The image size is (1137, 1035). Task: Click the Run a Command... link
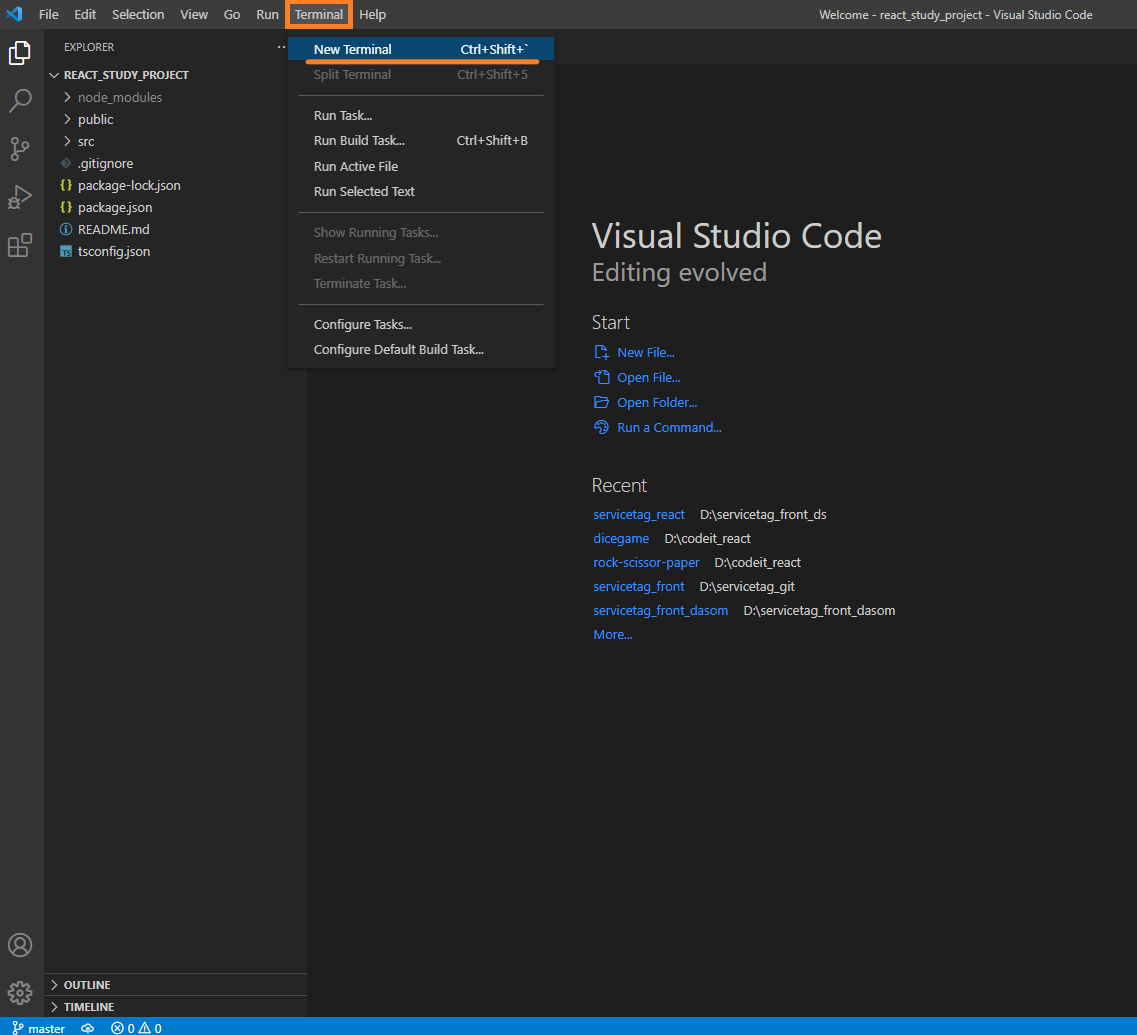coord(669,427)
